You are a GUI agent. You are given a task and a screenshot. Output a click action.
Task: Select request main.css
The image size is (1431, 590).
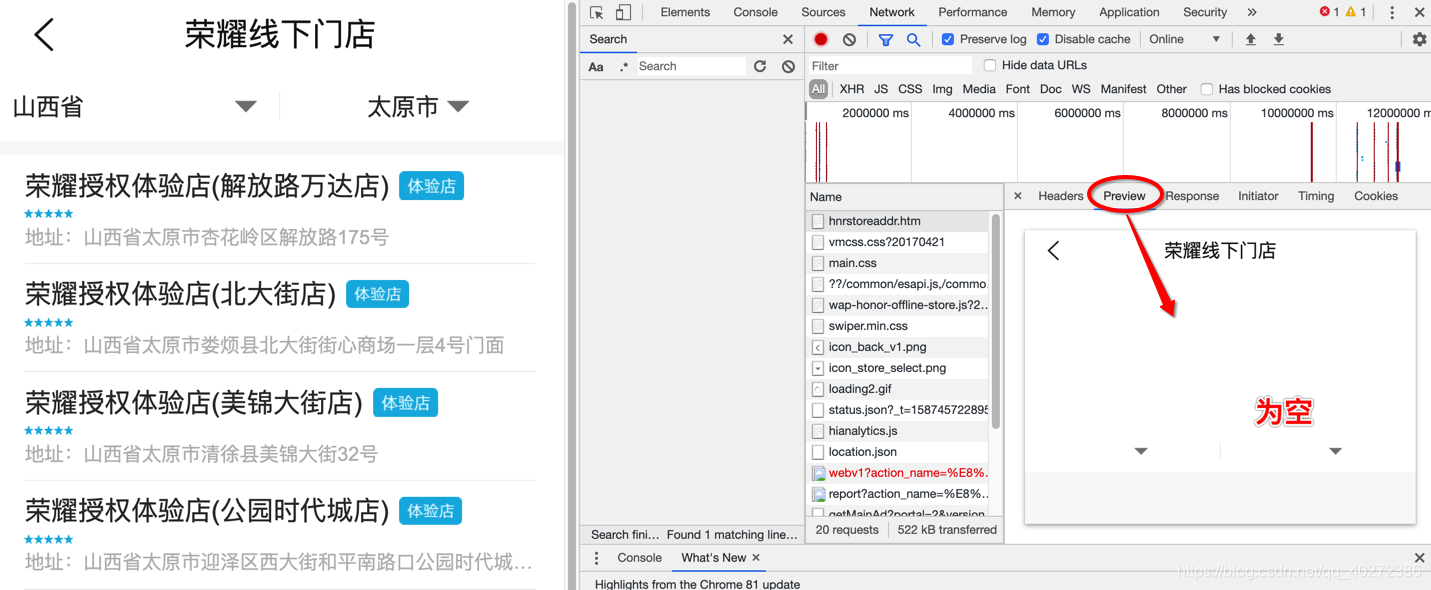point(899,263)
